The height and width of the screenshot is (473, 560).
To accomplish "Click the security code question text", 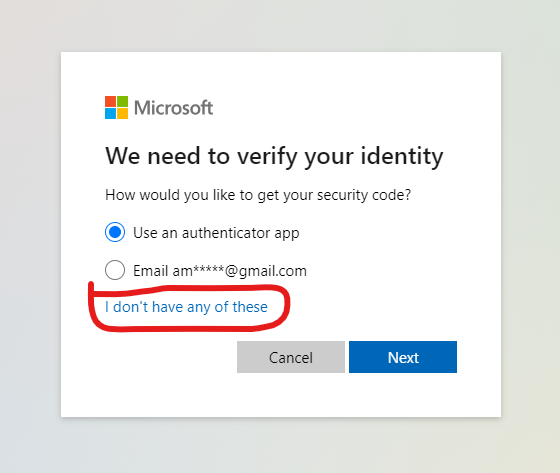I will point(258,195).
